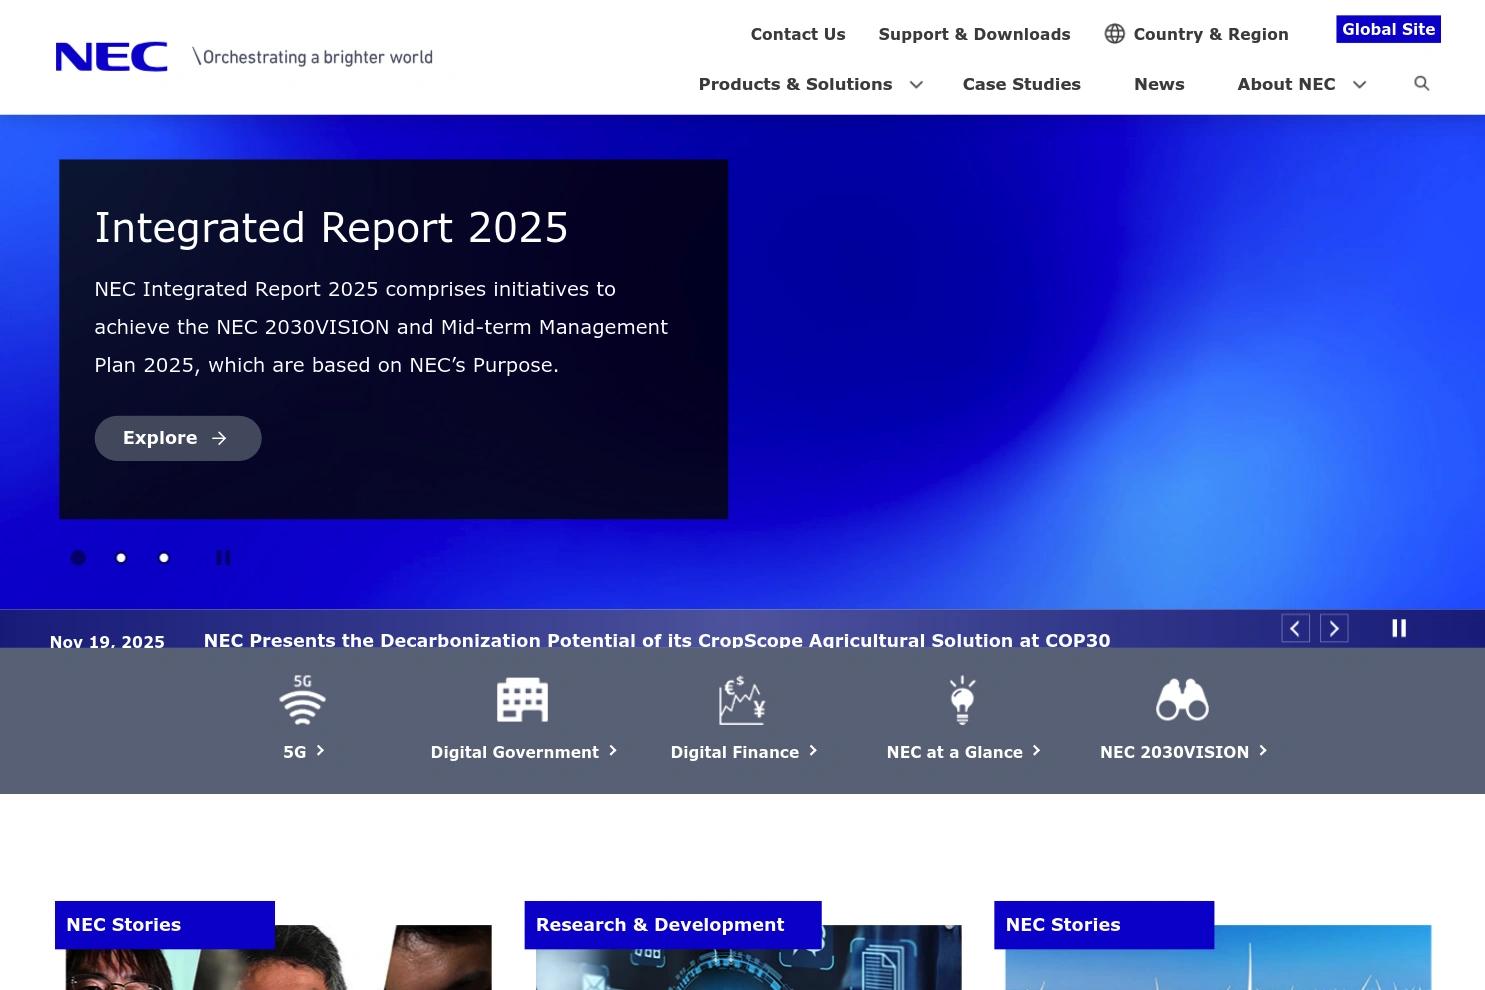Click the Nov 19, 2025 ticker date

pos(107,641)
